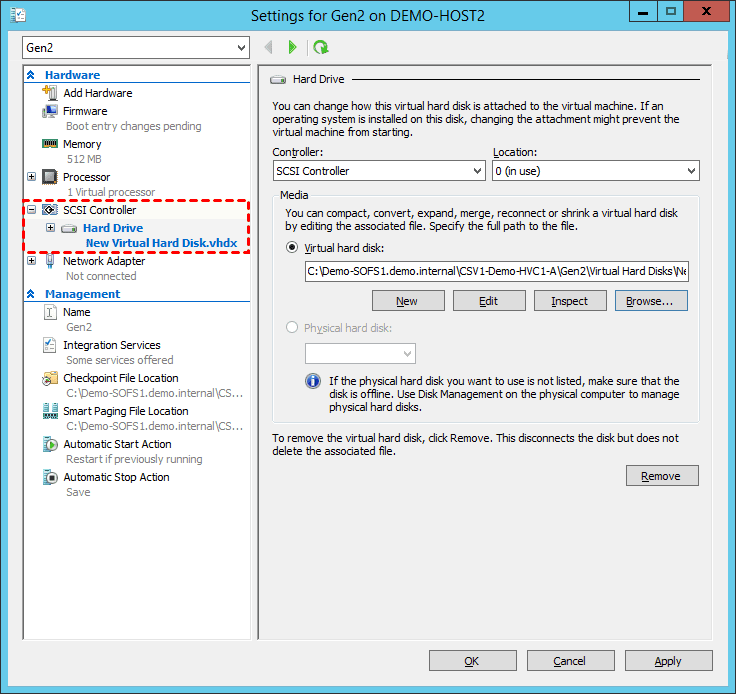Collapse the Hardware section
The height and width of the screenshot is (694, 736).
pos(31,75)
